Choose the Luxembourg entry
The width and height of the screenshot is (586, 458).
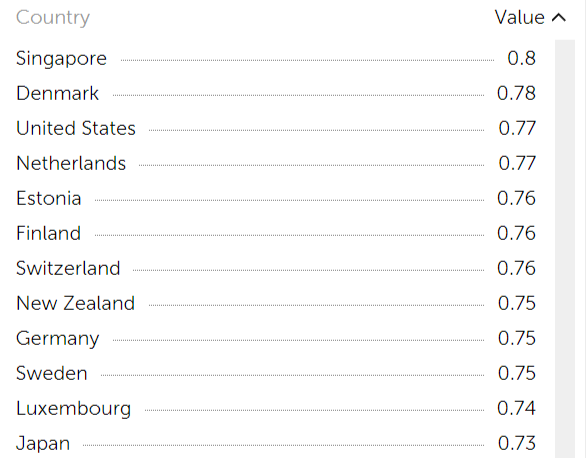[276, 408]
